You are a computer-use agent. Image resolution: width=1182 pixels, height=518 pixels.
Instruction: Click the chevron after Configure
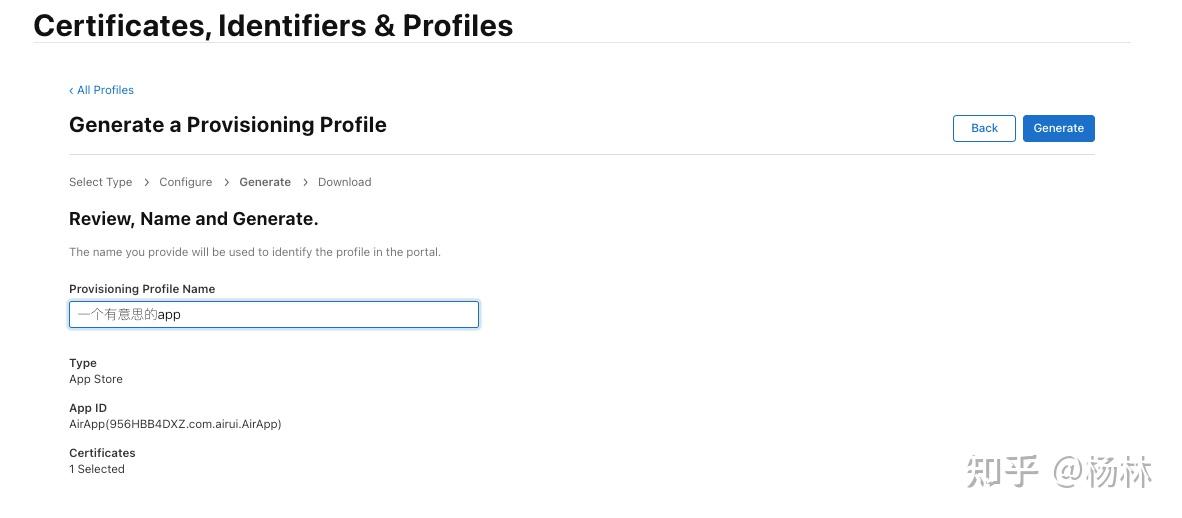[x=227, y=182]
